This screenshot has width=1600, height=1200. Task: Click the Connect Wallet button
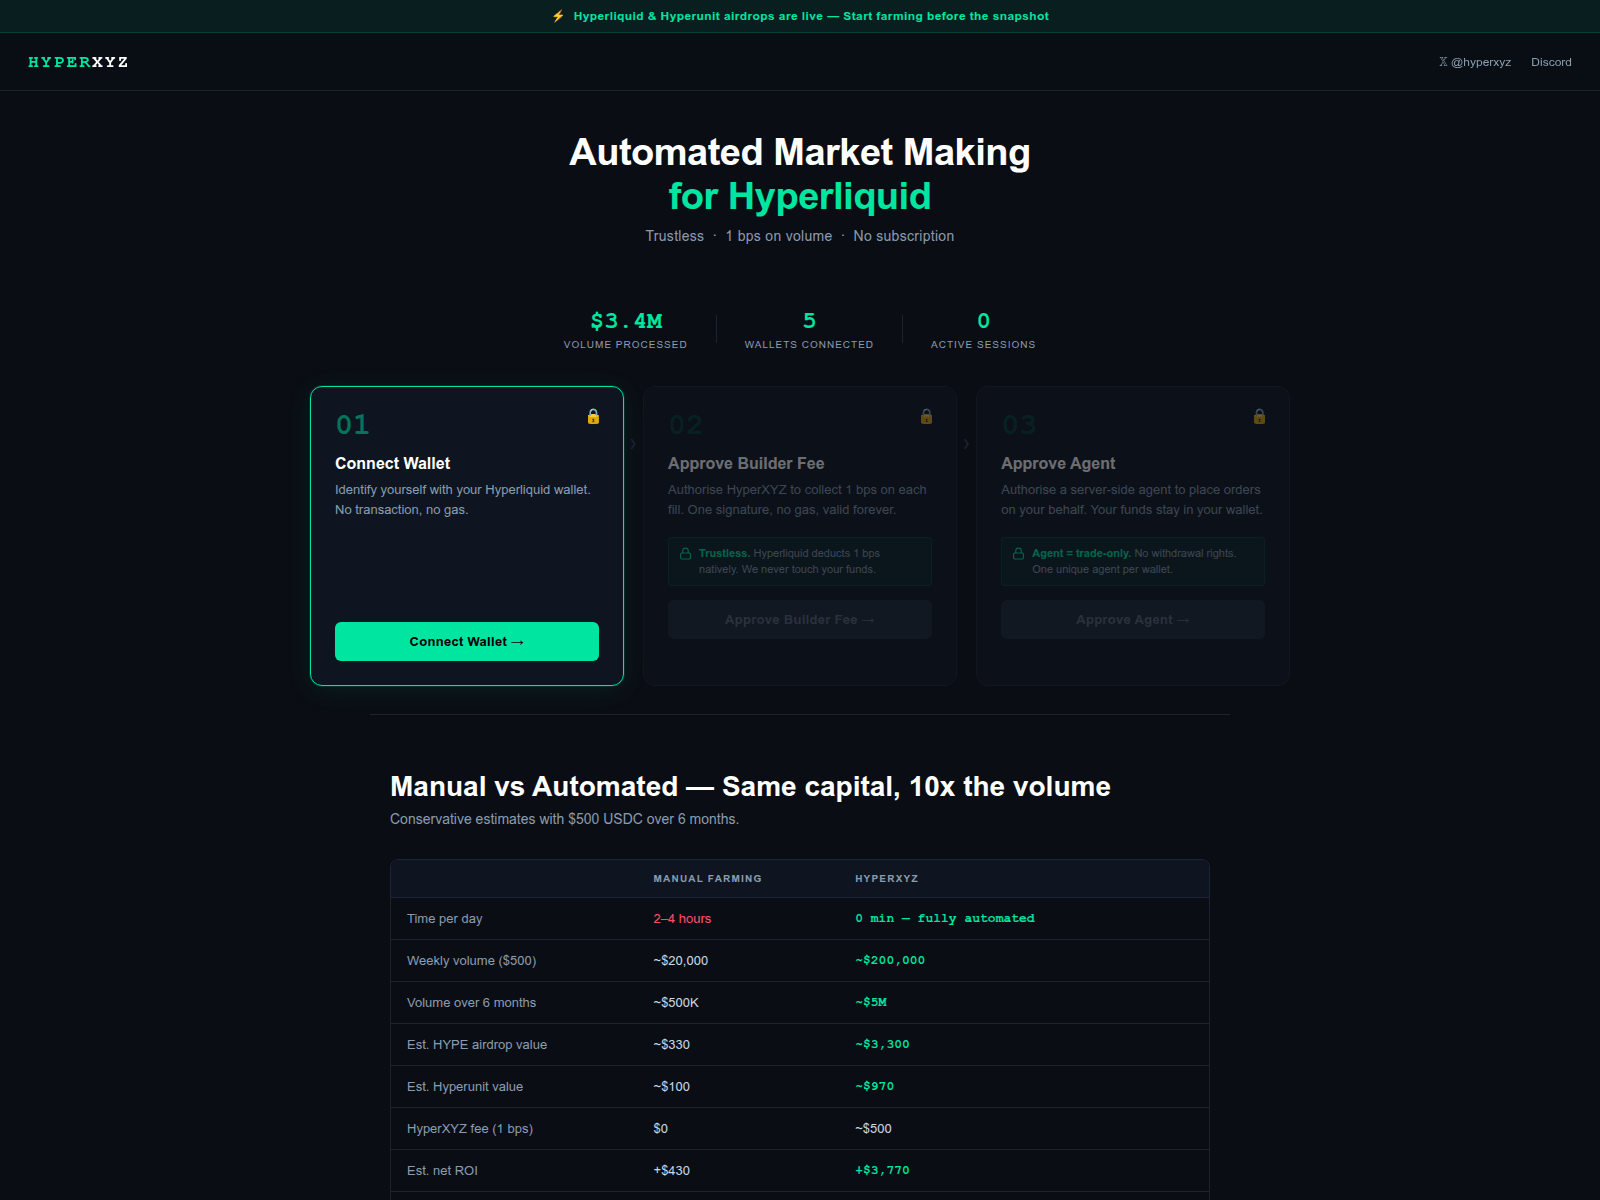[466, 641]
